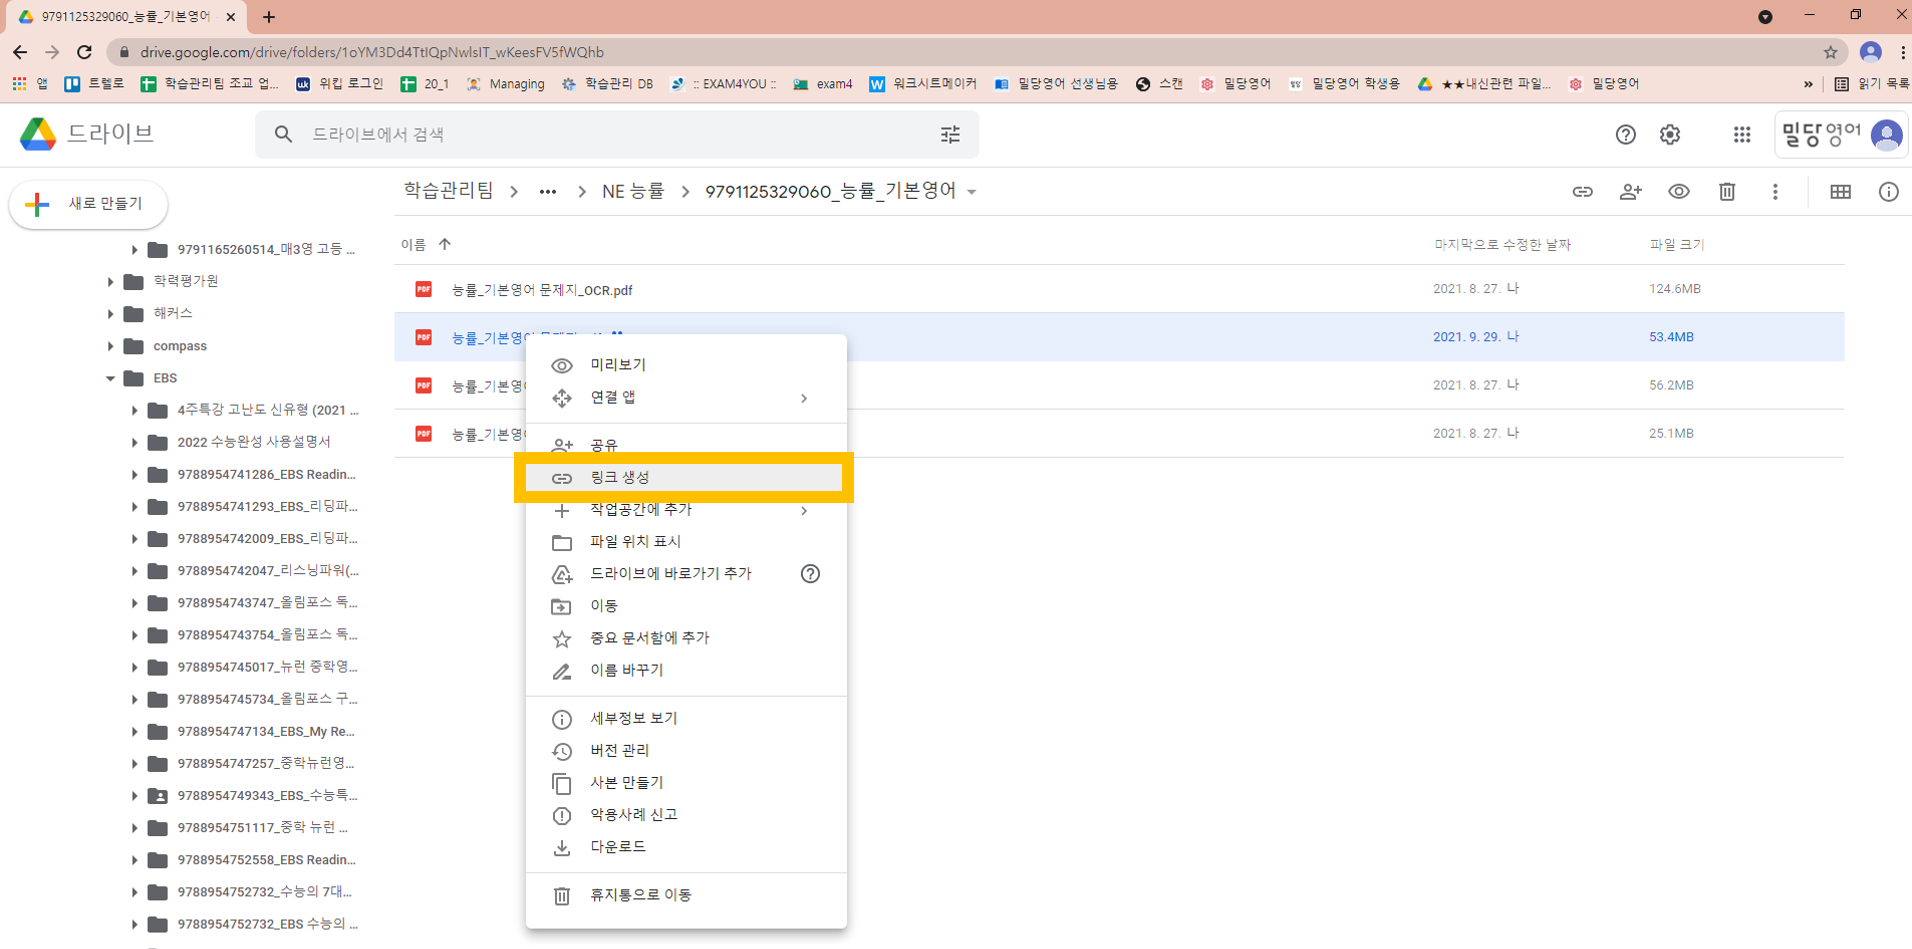This screenshot has width=1912, height=949.
Task: Reload the page
Action: 85,52
